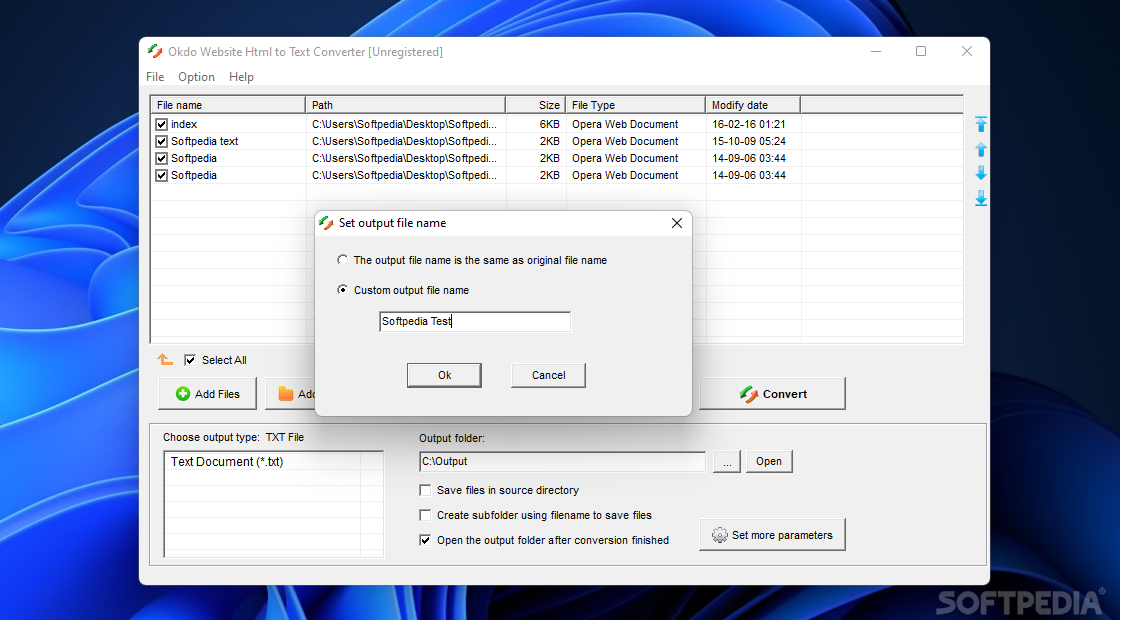
Task: Maximize the Okdo converter window
Action: click(921, 51)
